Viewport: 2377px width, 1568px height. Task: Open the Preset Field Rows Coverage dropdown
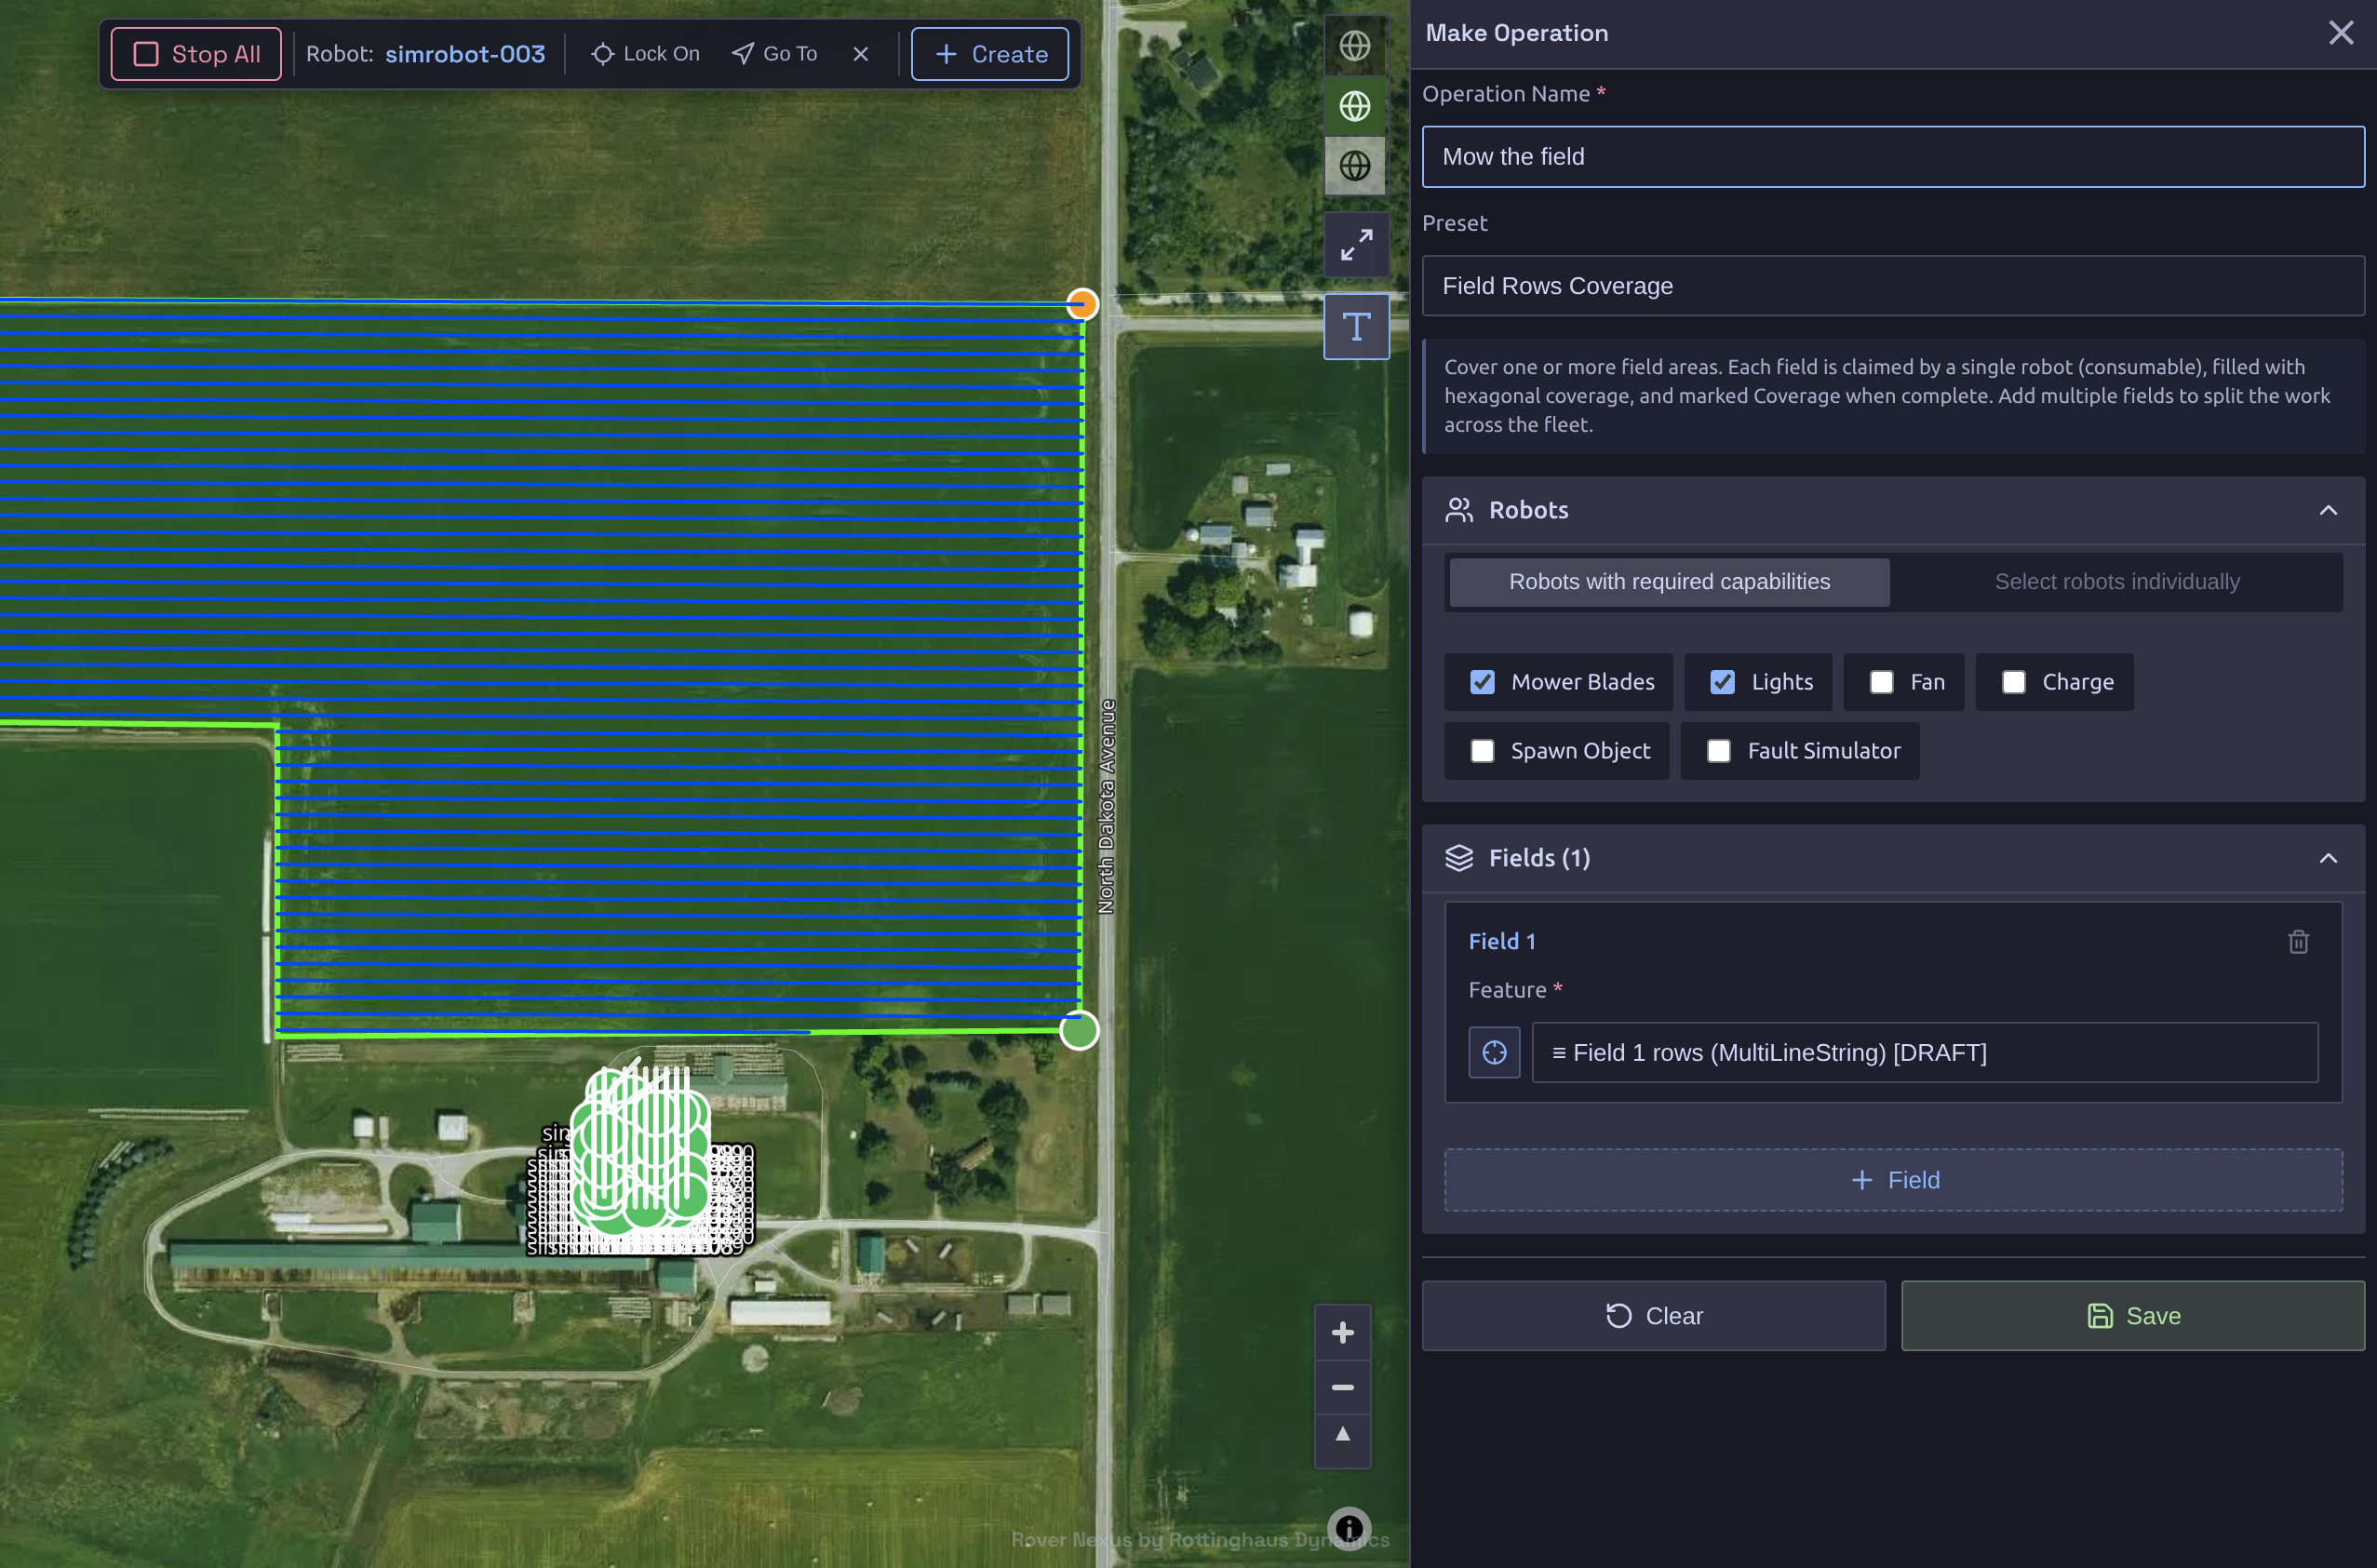pyautogui.click(x=1893, y=286)
